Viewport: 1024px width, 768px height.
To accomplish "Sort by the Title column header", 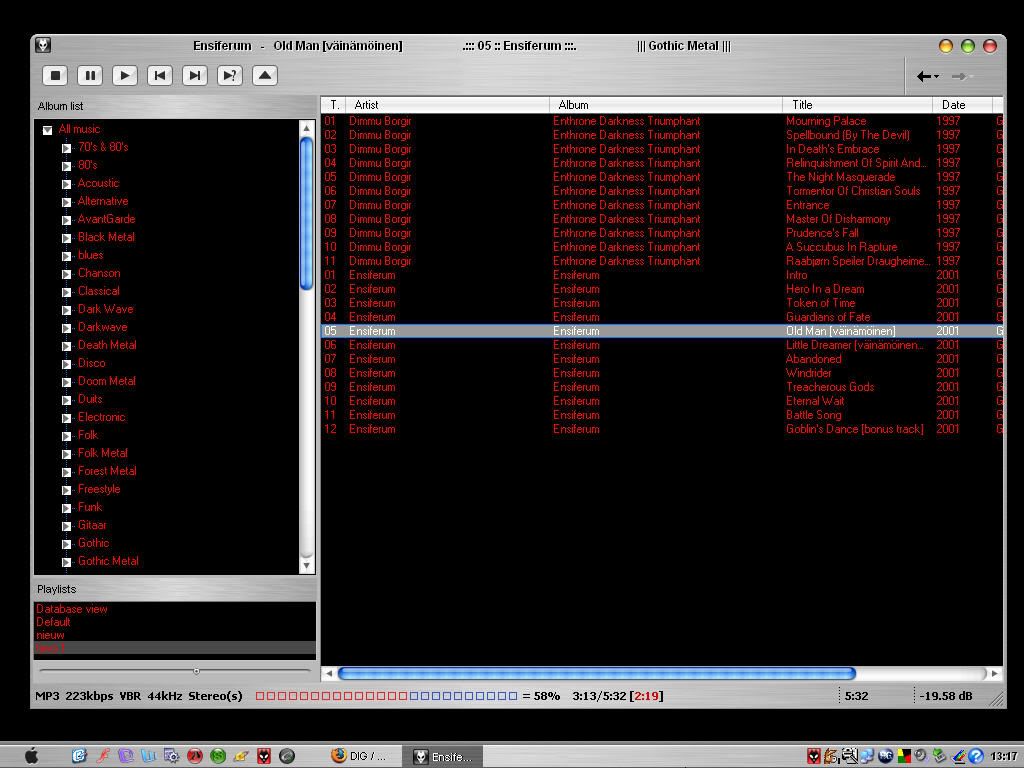I will [x=858, y=104].
